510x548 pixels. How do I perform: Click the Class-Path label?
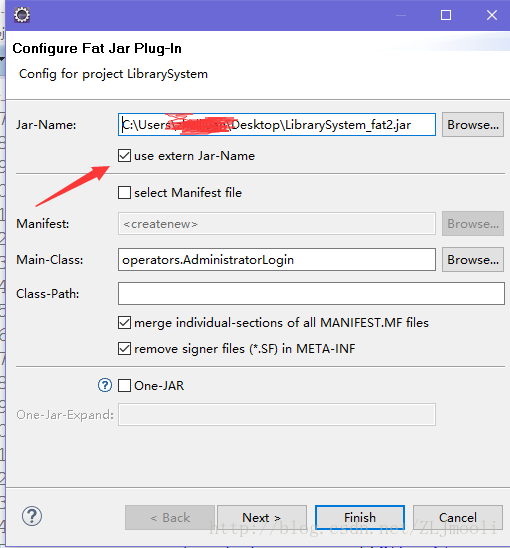tap(48, 294)
